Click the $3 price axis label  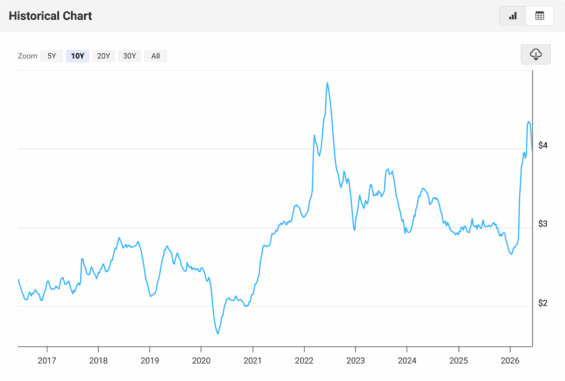coord(543,224)
